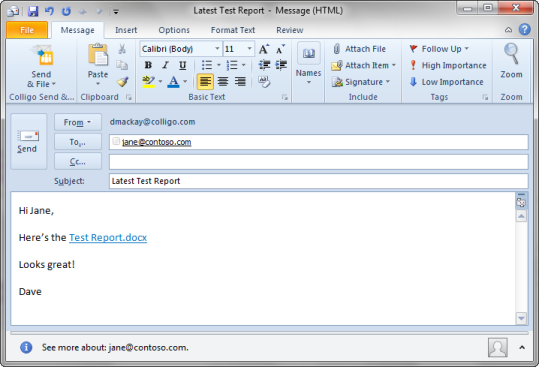Screen dimensions: 539x367
Task: Click the contact photo placeholder
Action: tap(498, 347)
